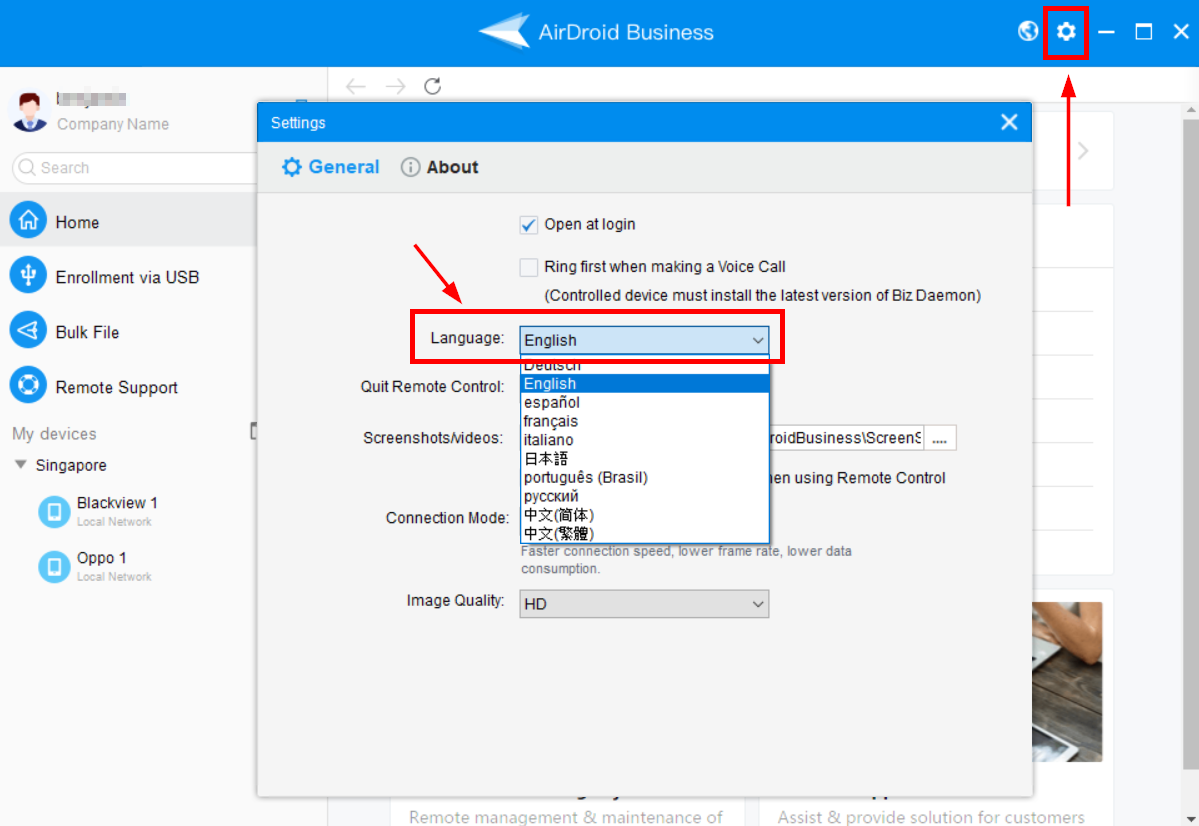Image resolution: width=1199 pixels, height=826 pixels.
Task: Click the AirDroid Business paper plane logo
Action: pos(504,31)
